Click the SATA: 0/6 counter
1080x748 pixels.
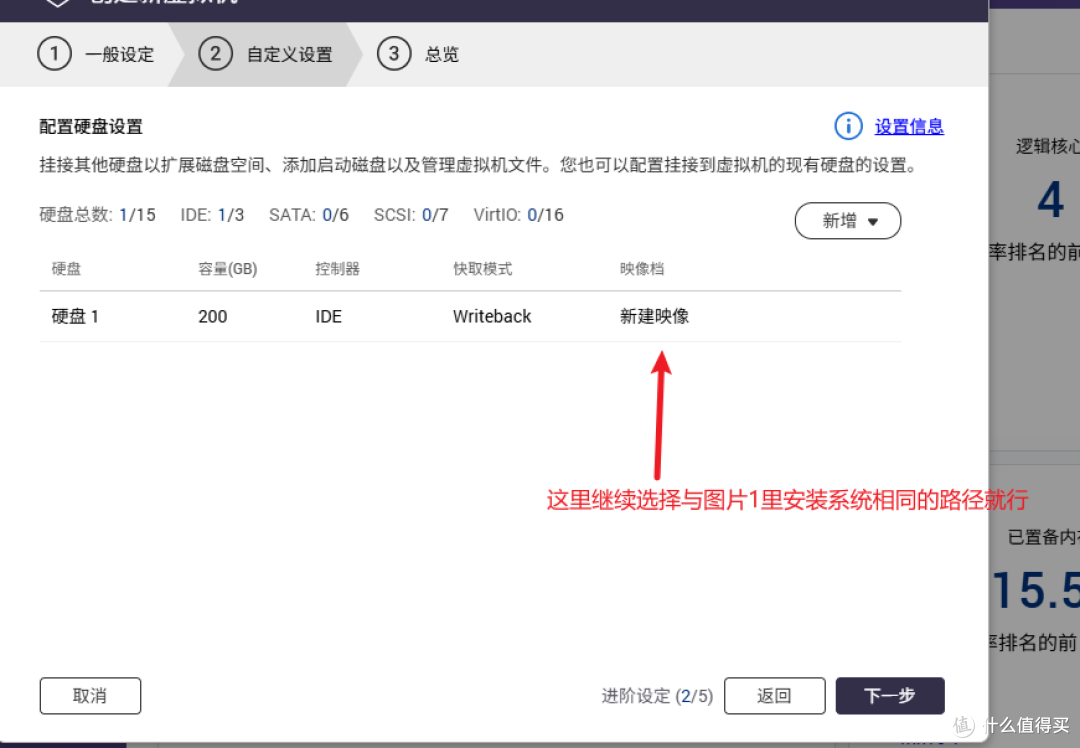click(x=309, y=215)
